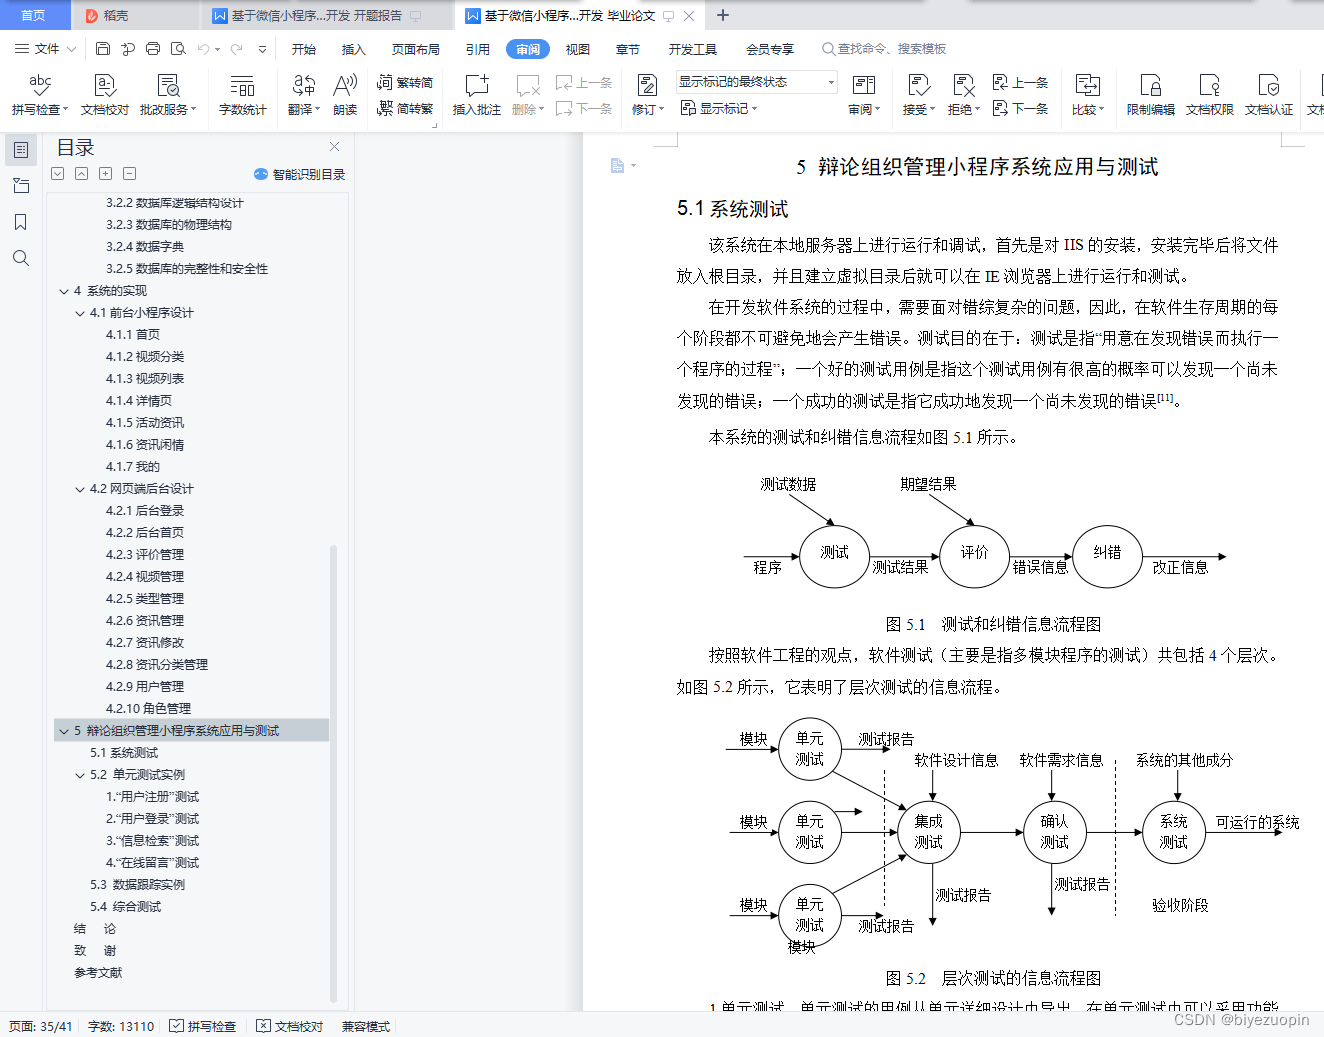Toggle 文档校对 in status bar

[290, 1026]
